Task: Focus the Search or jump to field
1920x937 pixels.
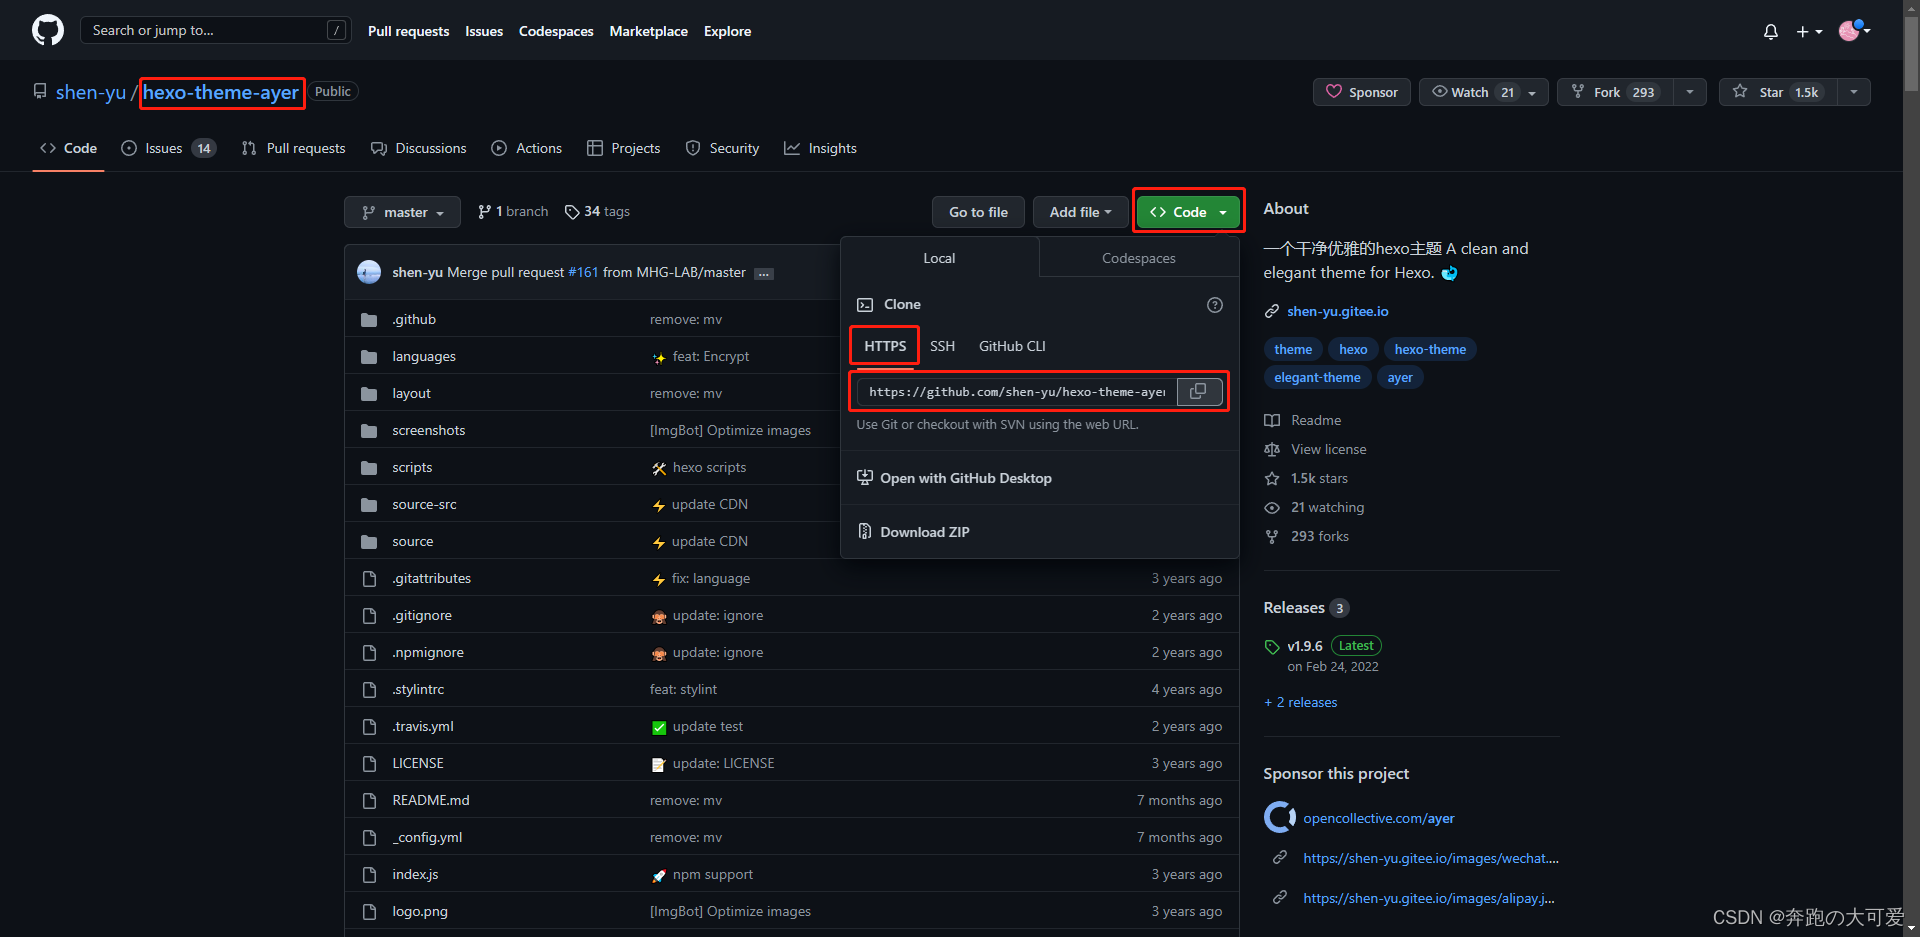Action: pos(215,30)
